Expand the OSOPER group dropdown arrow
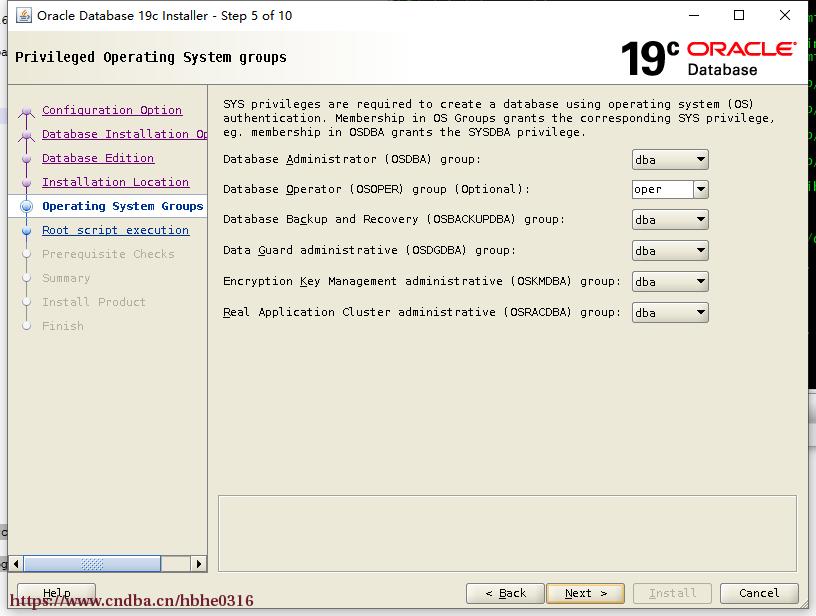 click(701, 189)
